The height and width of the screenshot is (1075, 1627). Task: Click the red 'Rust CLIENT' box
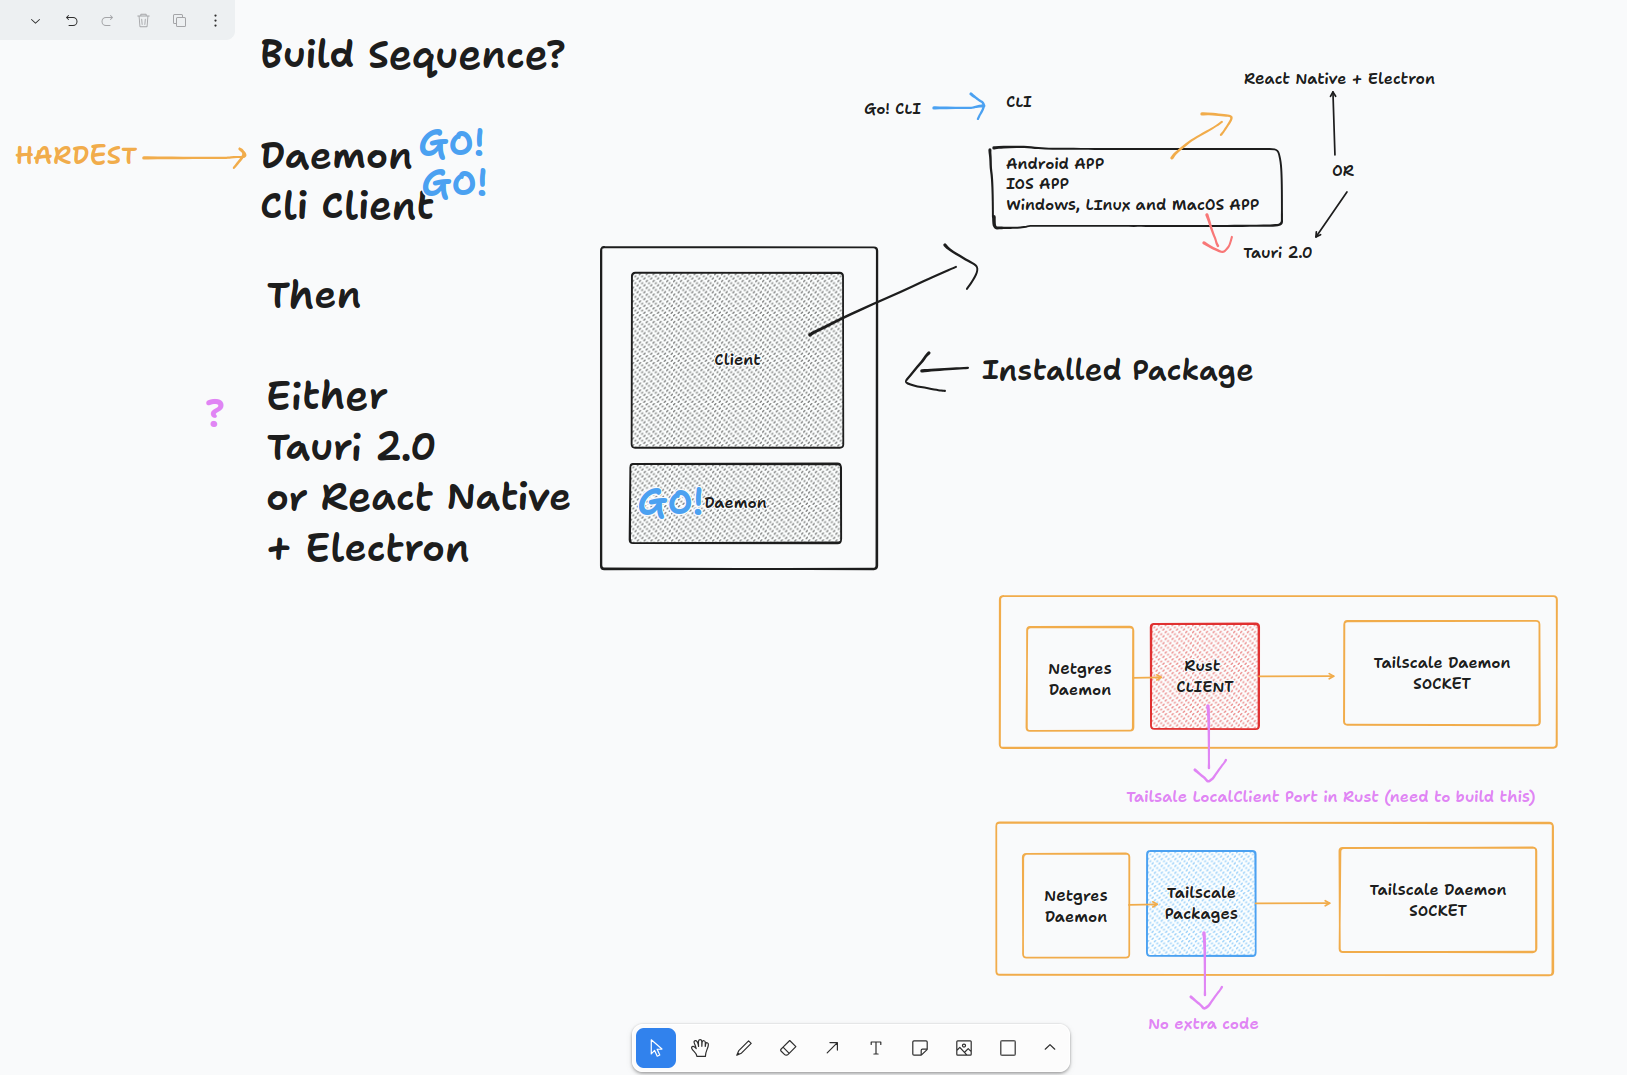(x=1205, y=677)
